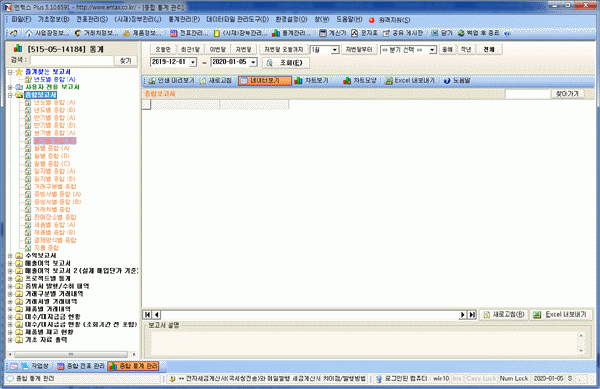Open the 통계관리(P) menu
Image resolution: width=600 pixels, height=389 pixels.
pos(184,19)
